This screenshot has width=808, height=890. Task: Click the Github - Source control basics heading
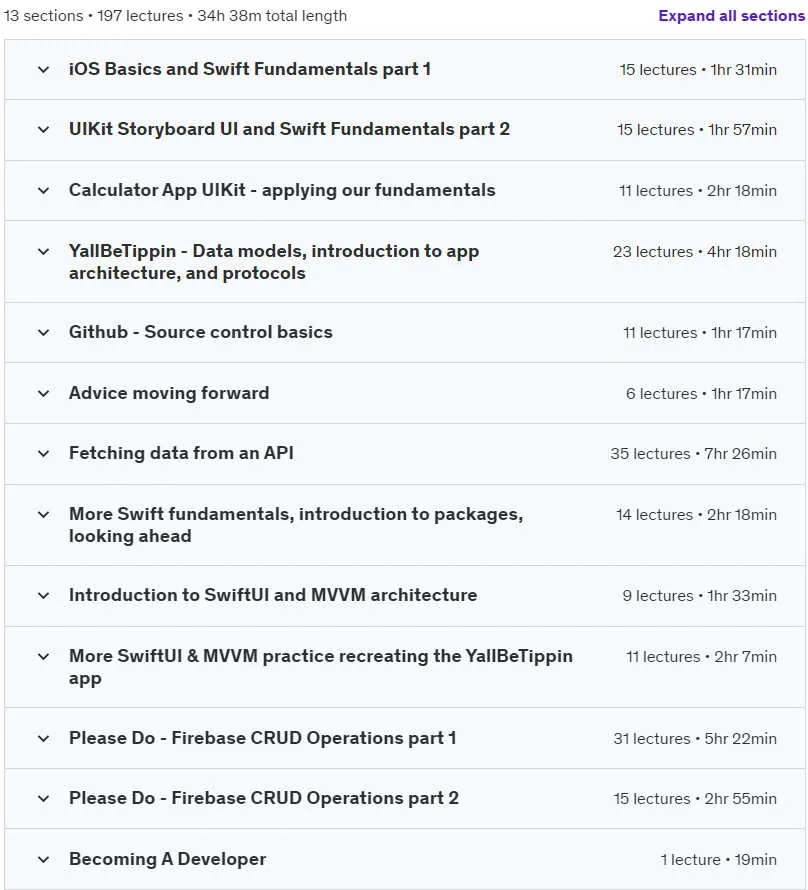pos(200,332)
